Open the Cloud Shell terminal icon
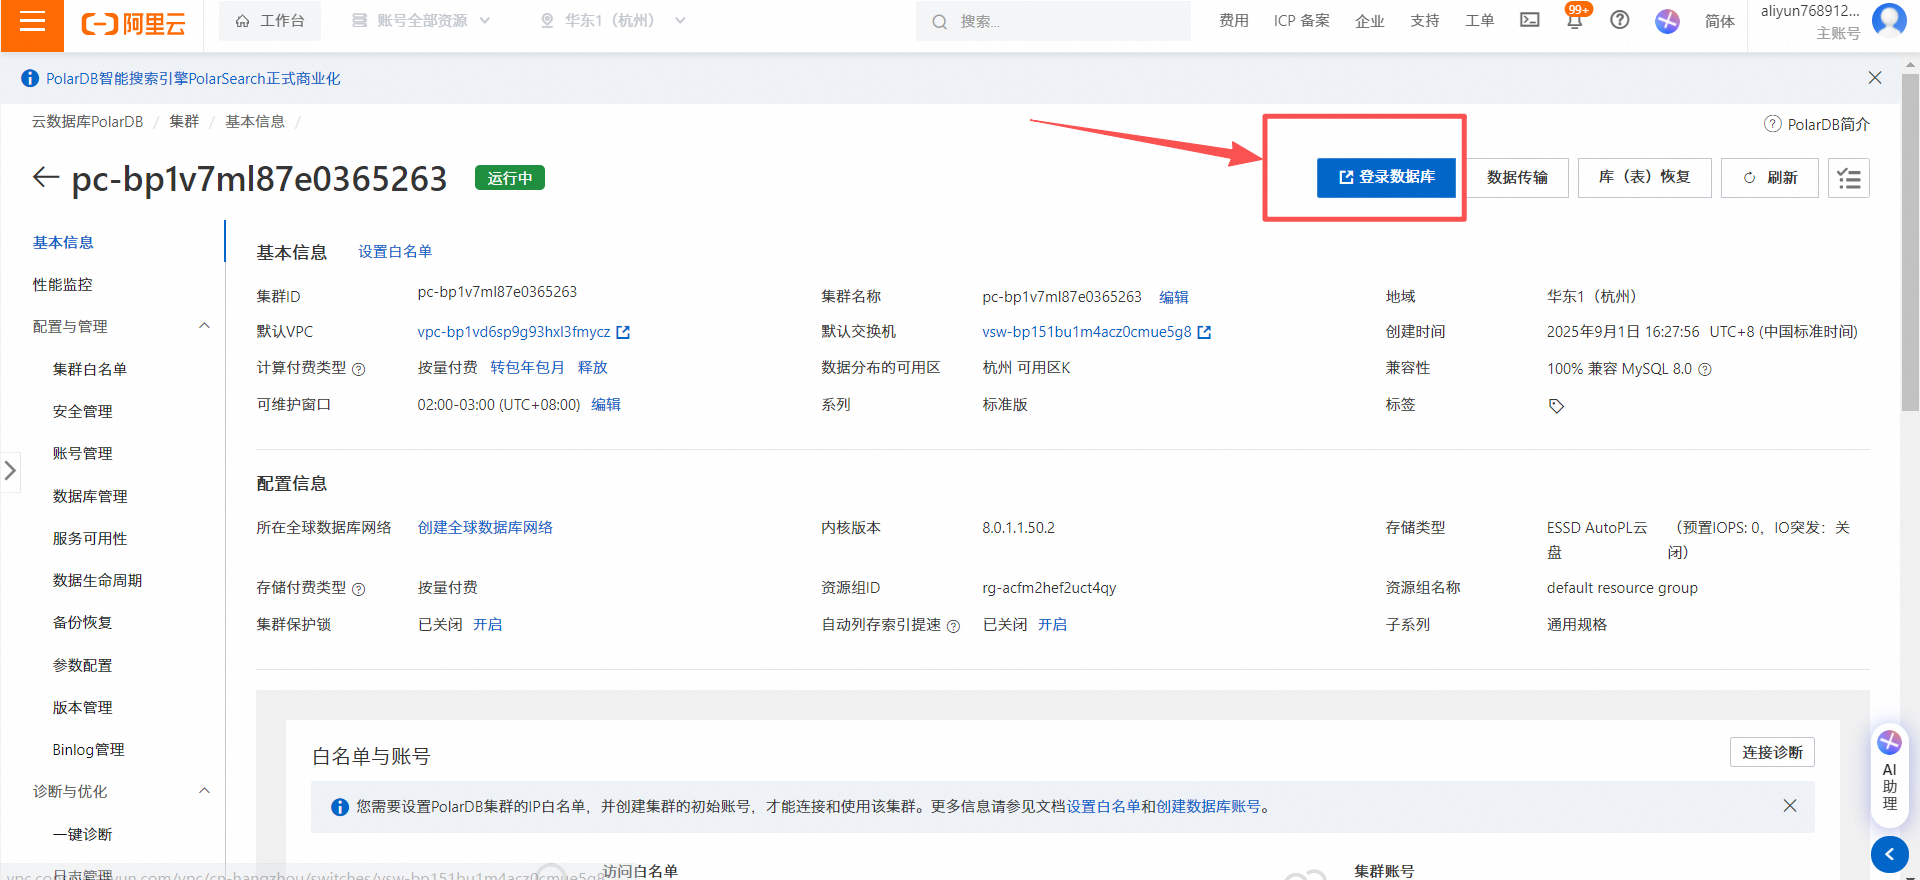The height and width of the screenshot is (880, 1920). [1529, 20]
